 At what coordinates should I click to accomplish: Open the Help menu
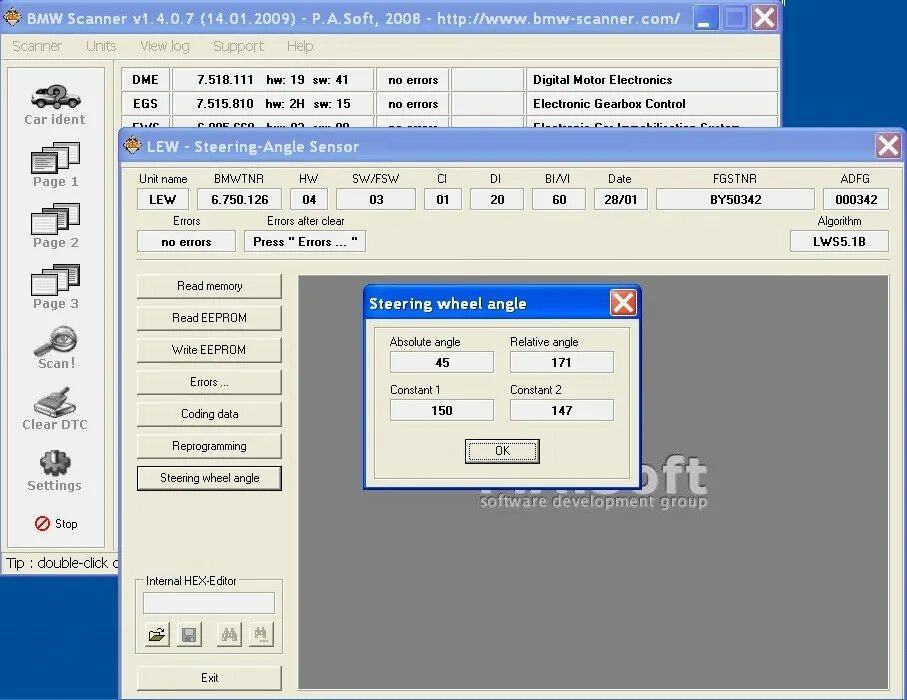300,46
